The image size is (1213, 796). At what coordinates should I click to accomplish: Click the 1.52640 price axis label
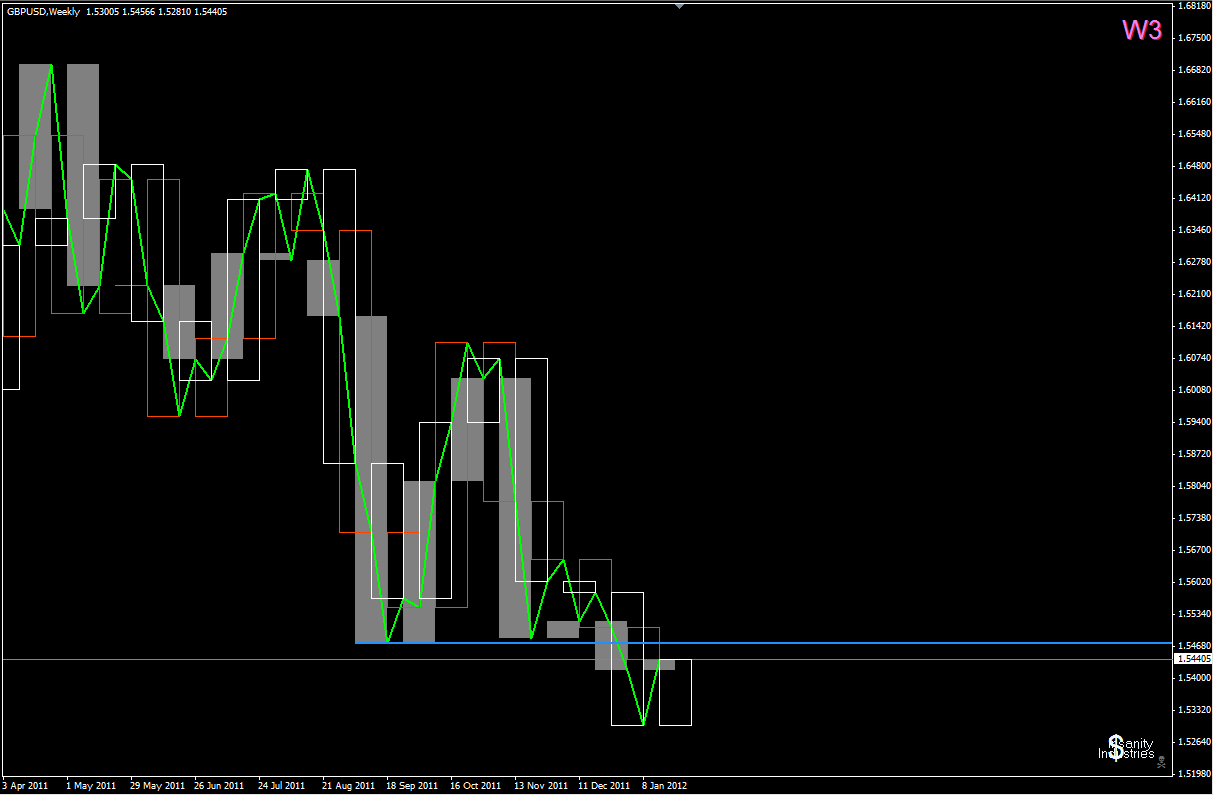click(1194, 742)
